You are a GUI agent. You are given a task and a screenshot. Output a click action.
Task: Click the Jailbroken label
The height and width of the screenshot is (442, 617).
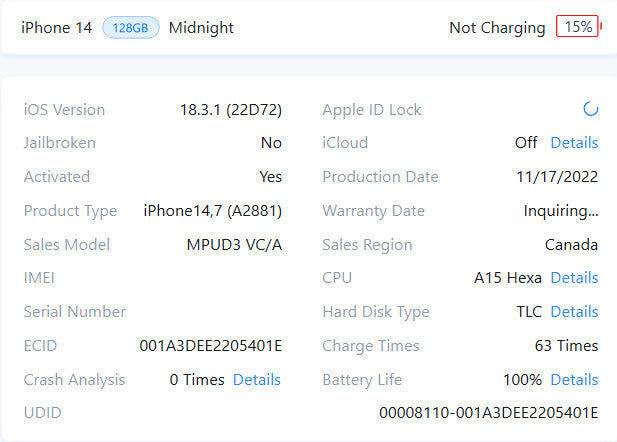pos(60,143)
